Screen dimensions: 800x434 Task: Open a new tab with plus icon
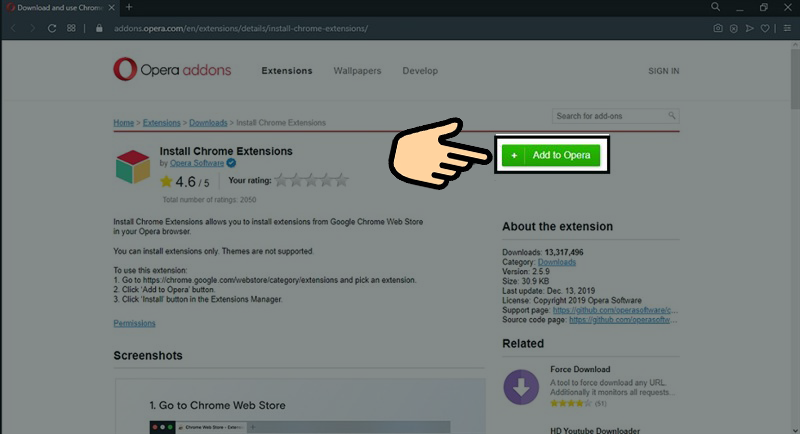tap(129, 7)
